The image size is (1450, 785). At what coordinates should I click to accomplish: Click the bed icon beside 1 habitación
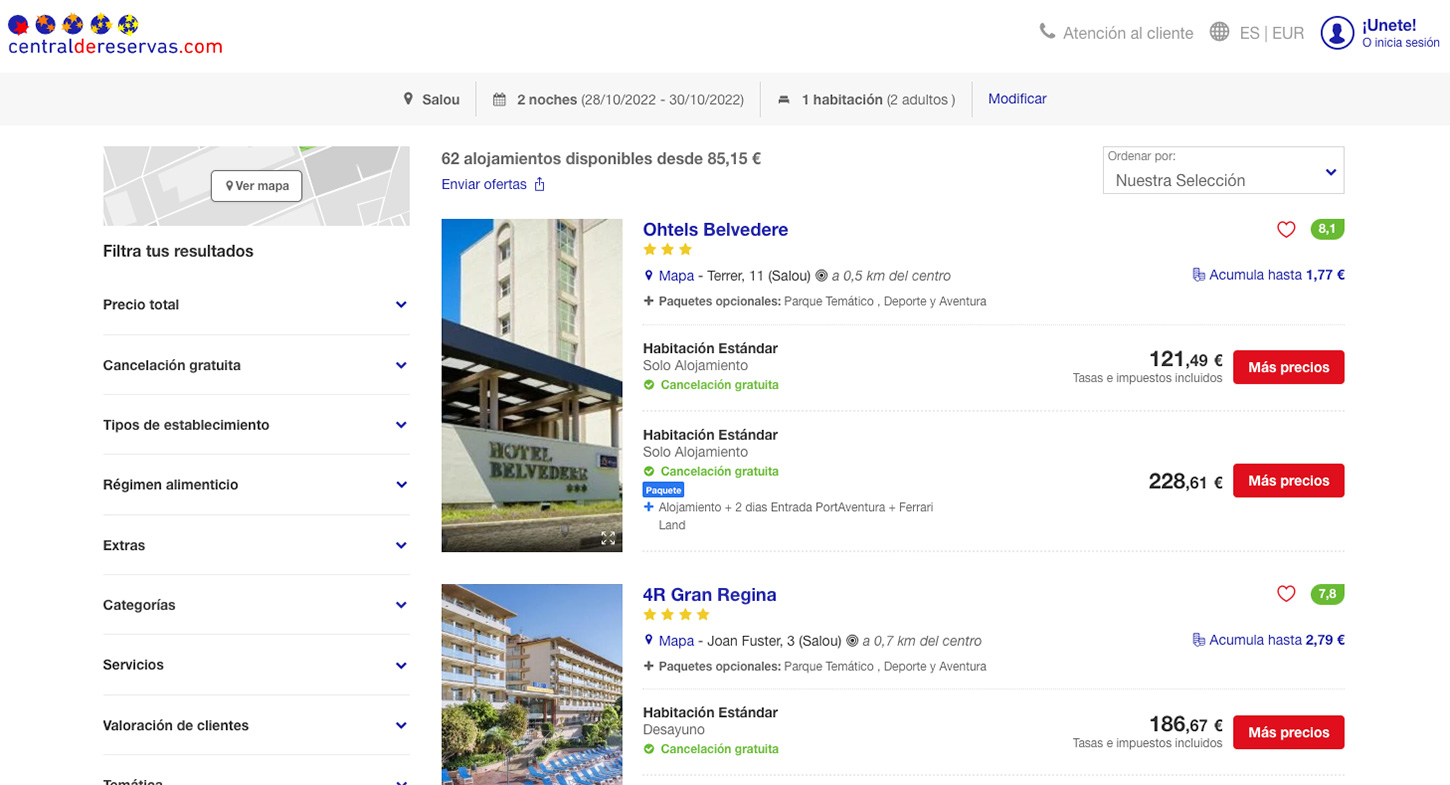point(784,100)
